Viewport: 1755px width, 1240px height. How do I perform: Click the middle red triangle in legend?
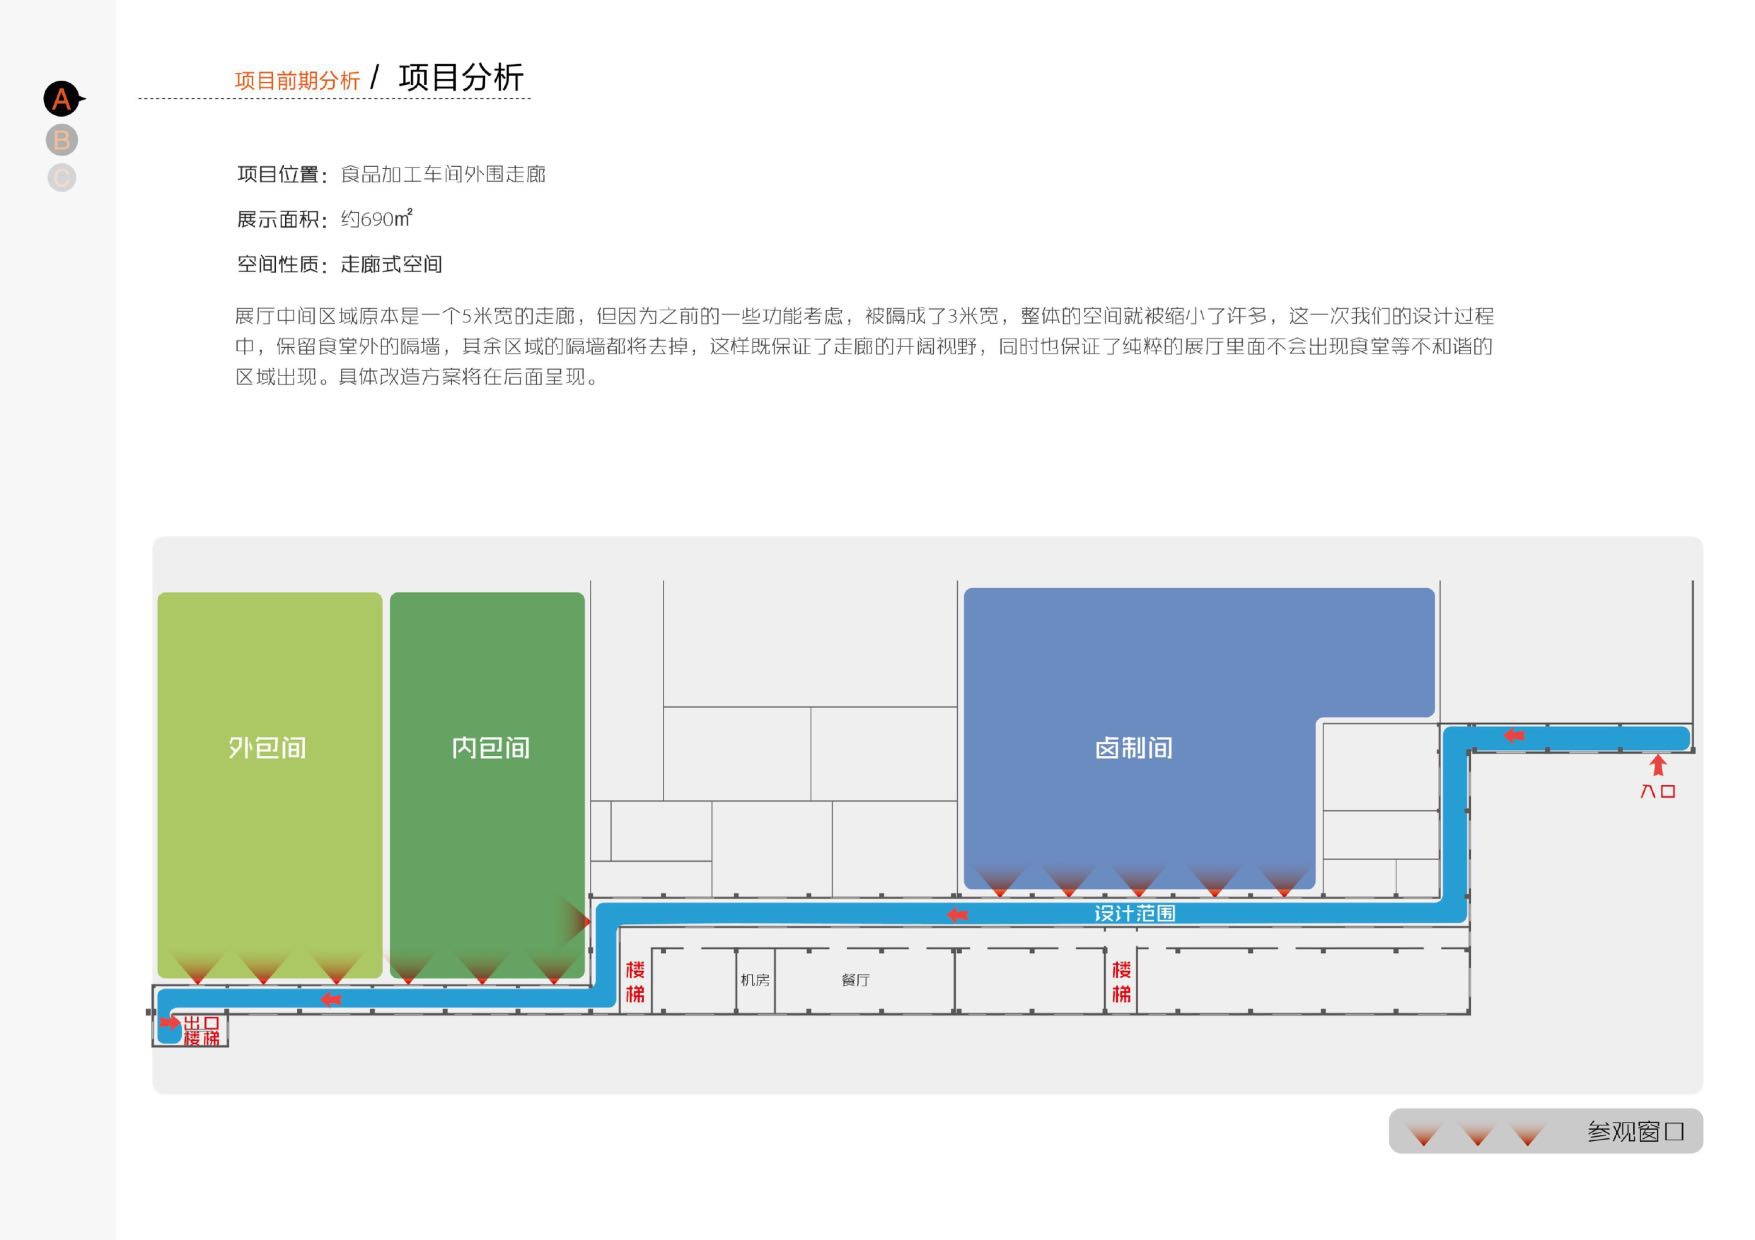pos(1477,1134)
